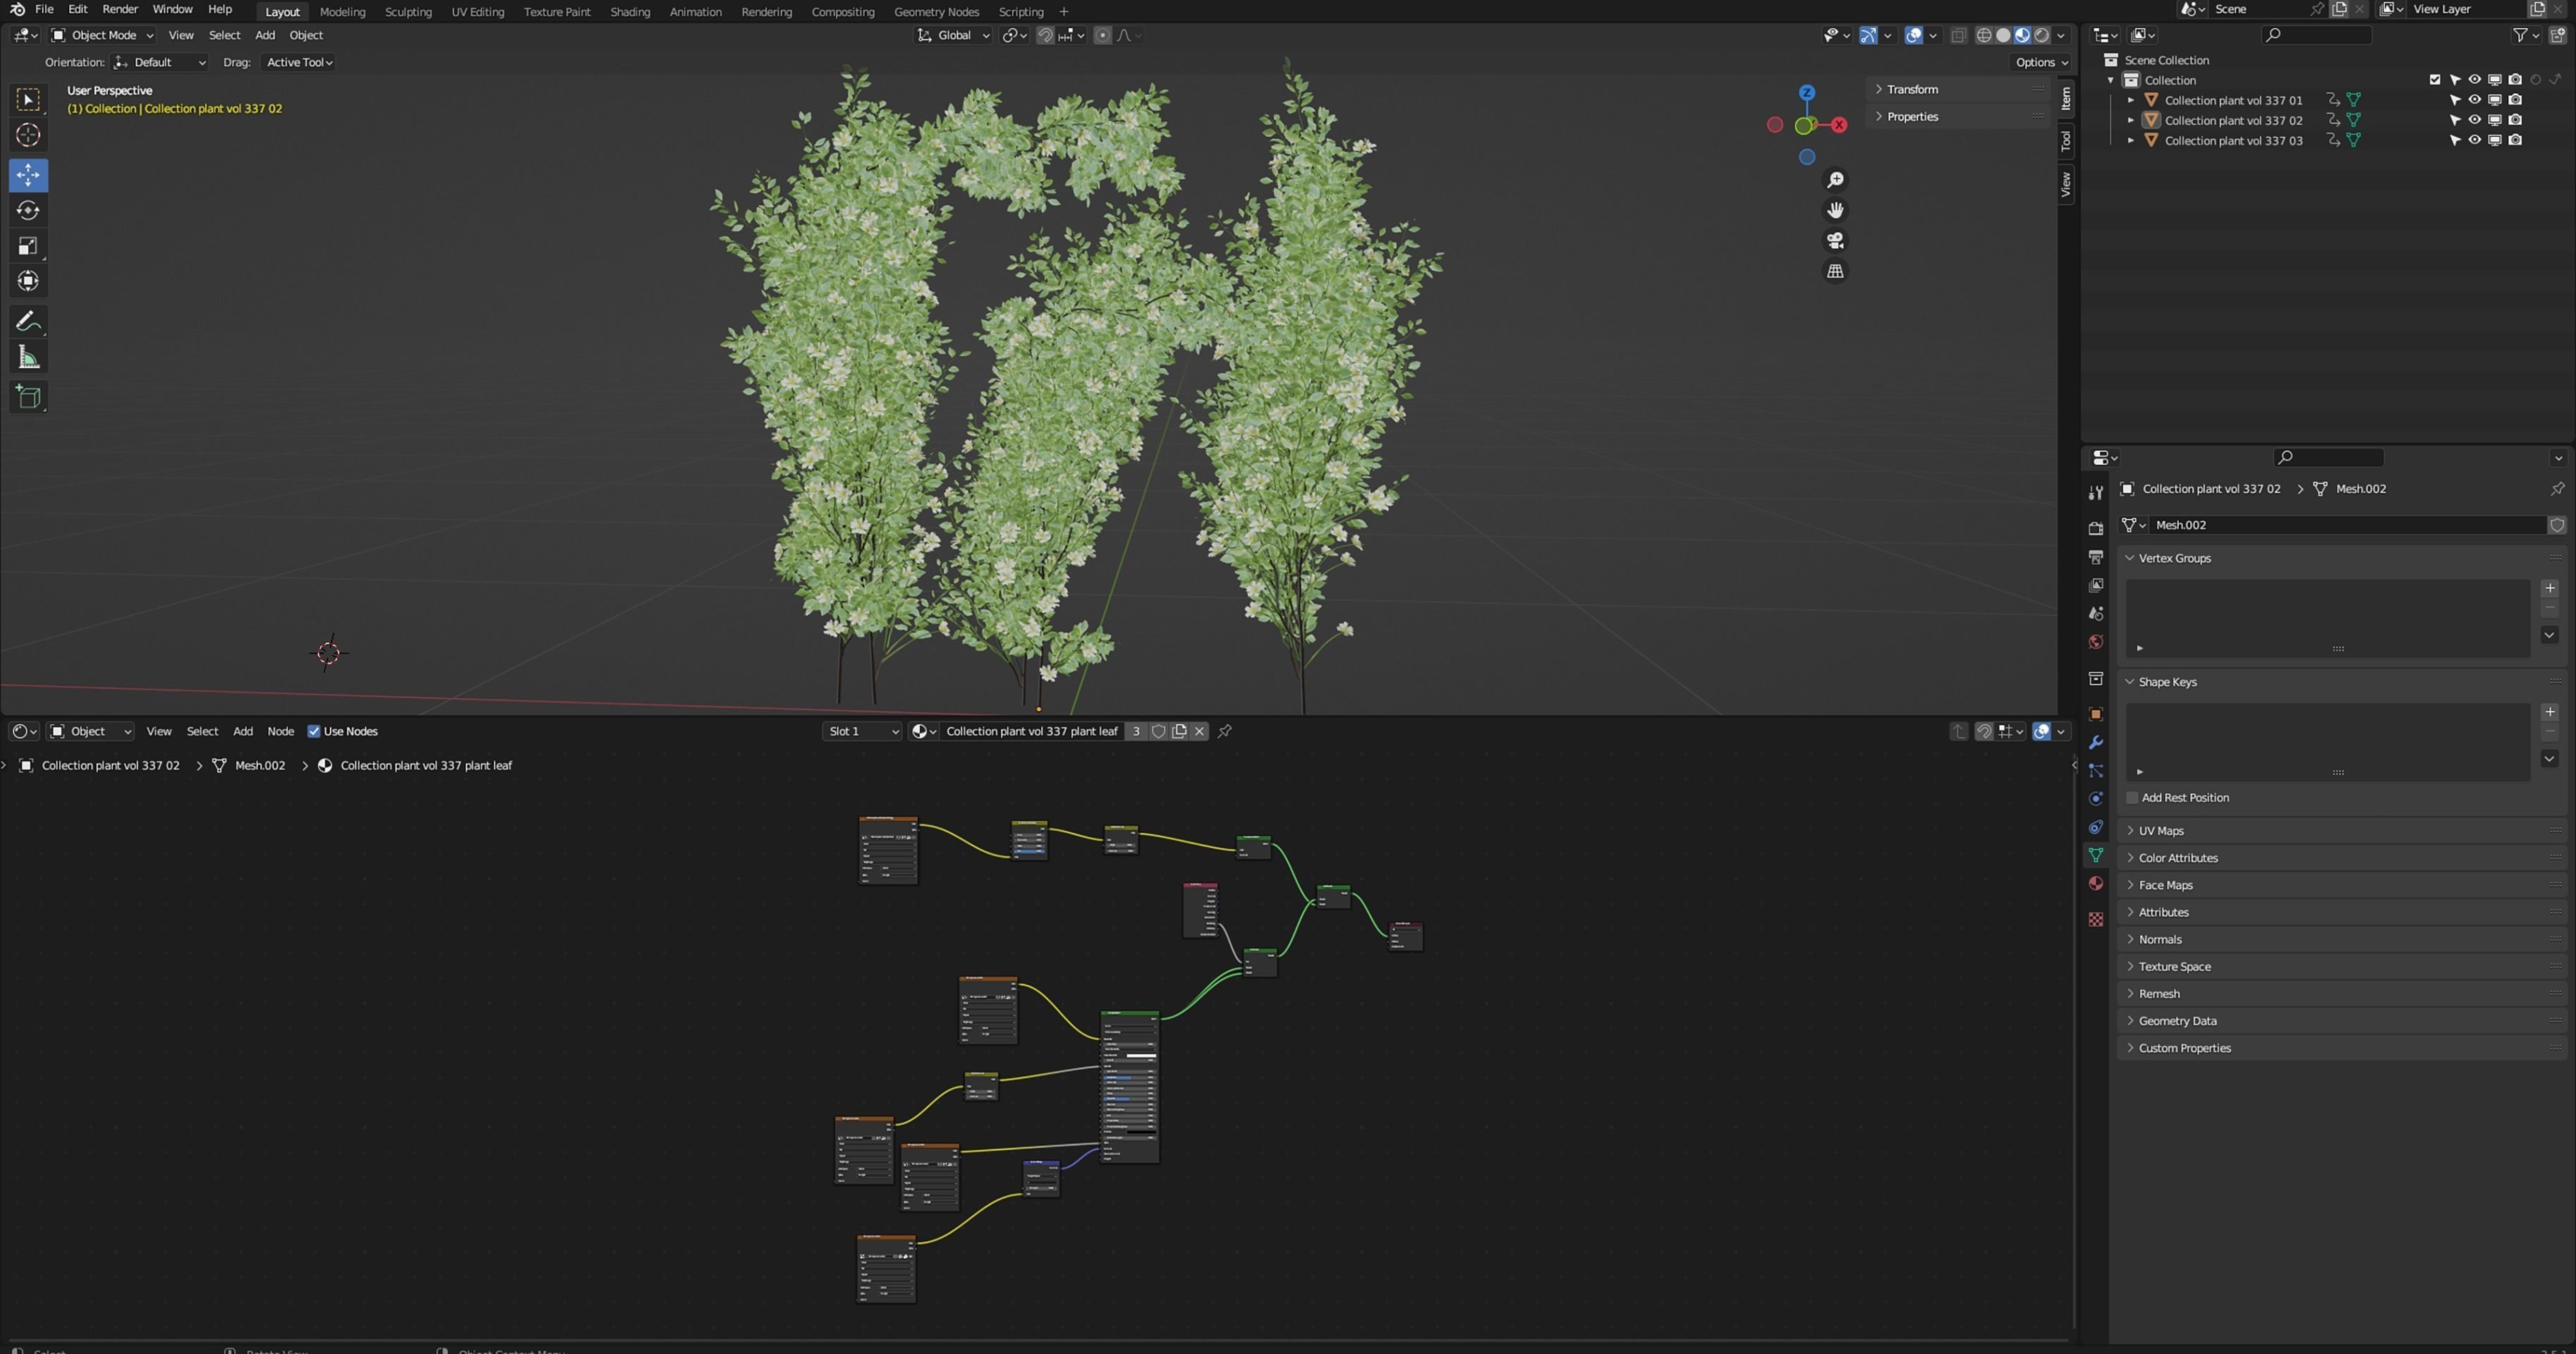Open the Drag Active Tool dropdown

coord(298,62)
